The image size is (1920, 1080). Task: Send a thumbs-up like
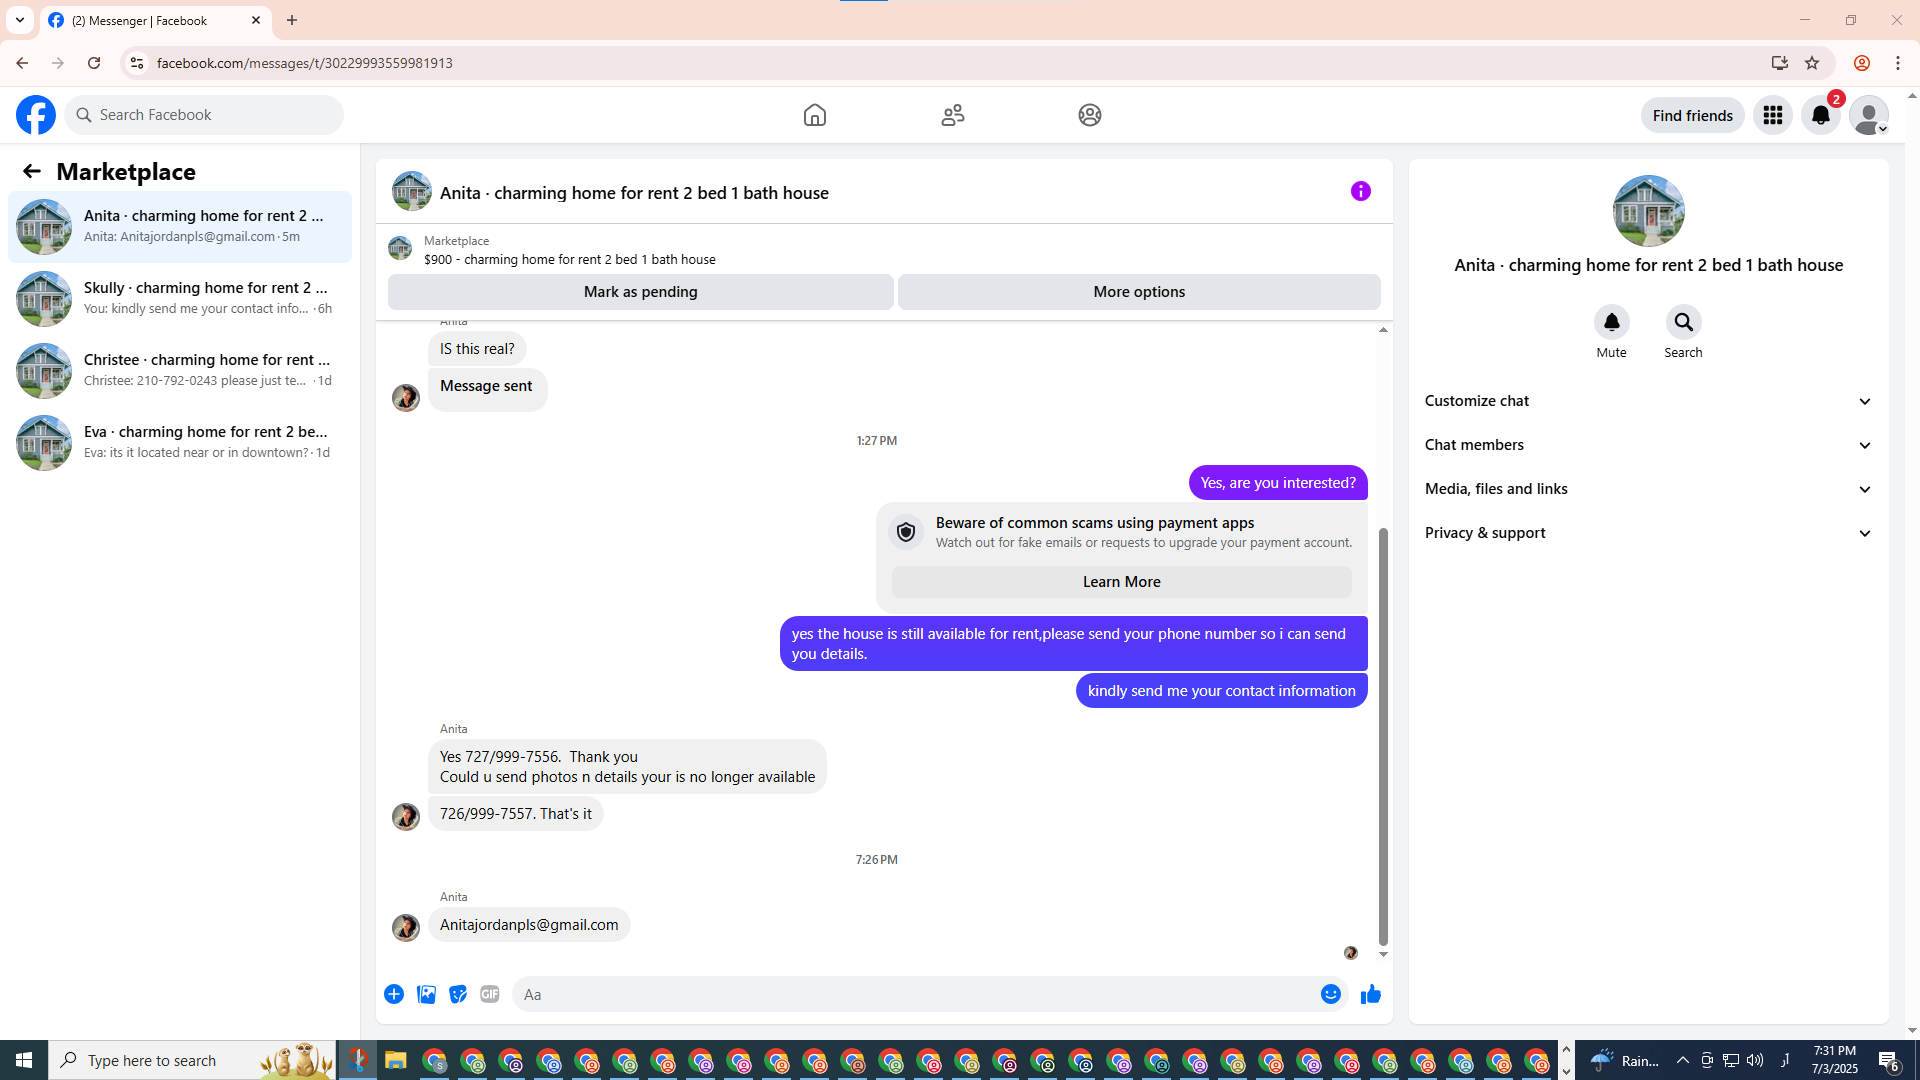pyautogui.click(x=1370, y=994)
